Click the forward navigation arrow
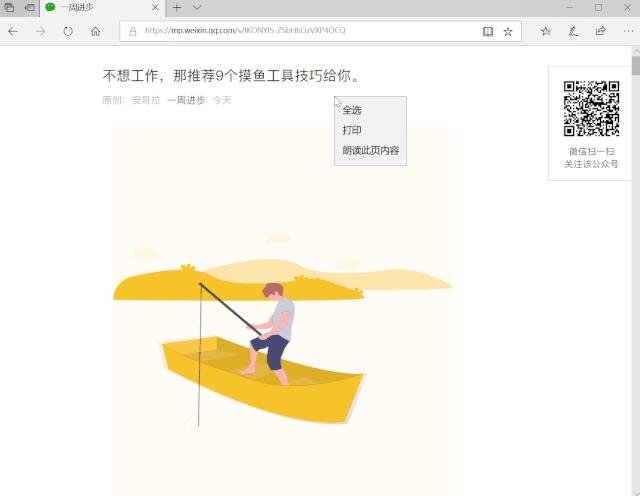Image resolution: width=640 pixels, height=496 pixels. pyautogui.click(x=40, y=31)
